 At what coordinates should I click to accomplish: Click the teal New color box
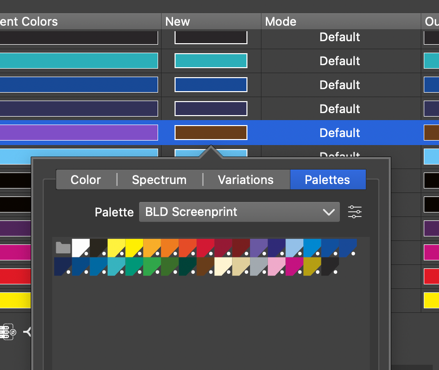click(211, 61)
